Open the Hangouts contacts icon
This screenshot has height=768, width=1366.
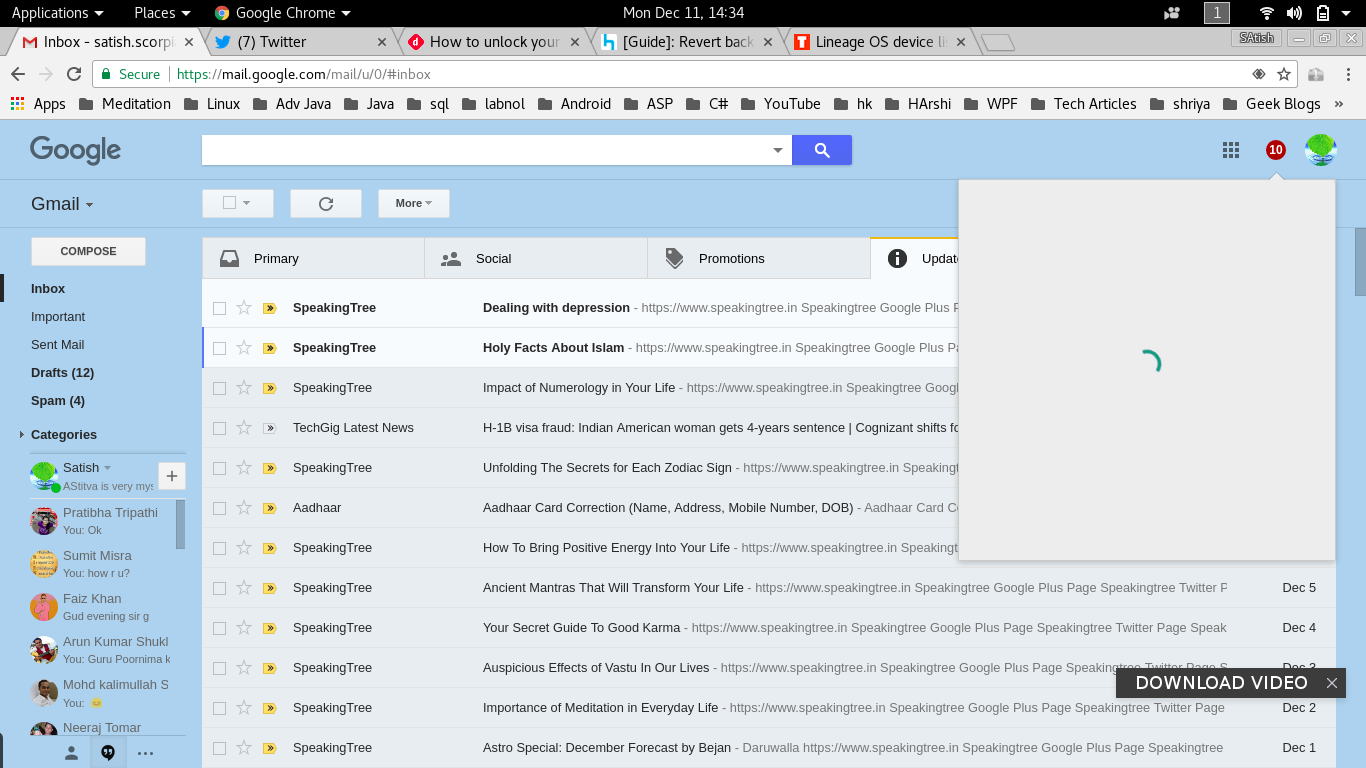71,753
